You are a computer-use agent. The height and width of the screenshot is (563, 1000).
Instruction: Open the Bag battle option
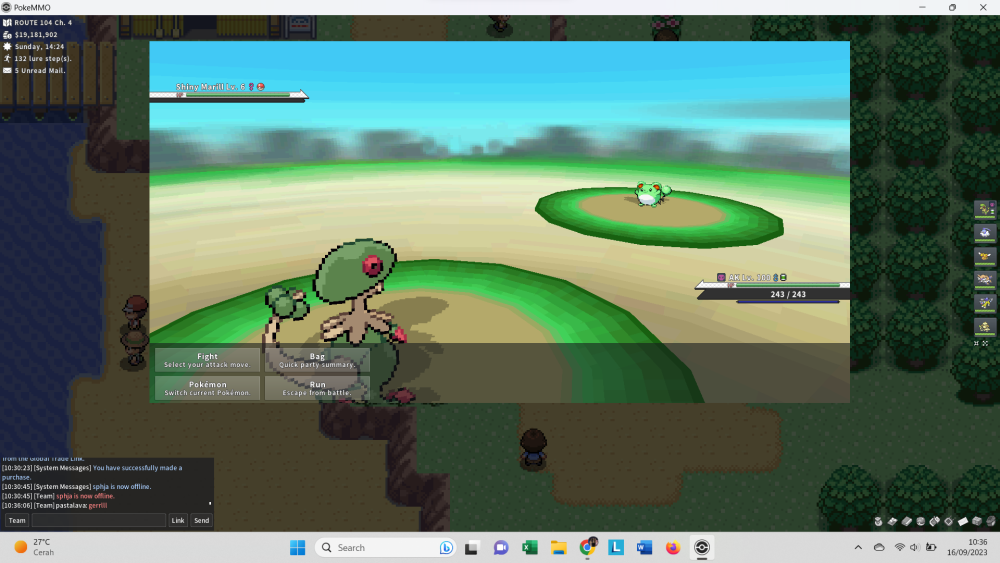coord(317,360)
